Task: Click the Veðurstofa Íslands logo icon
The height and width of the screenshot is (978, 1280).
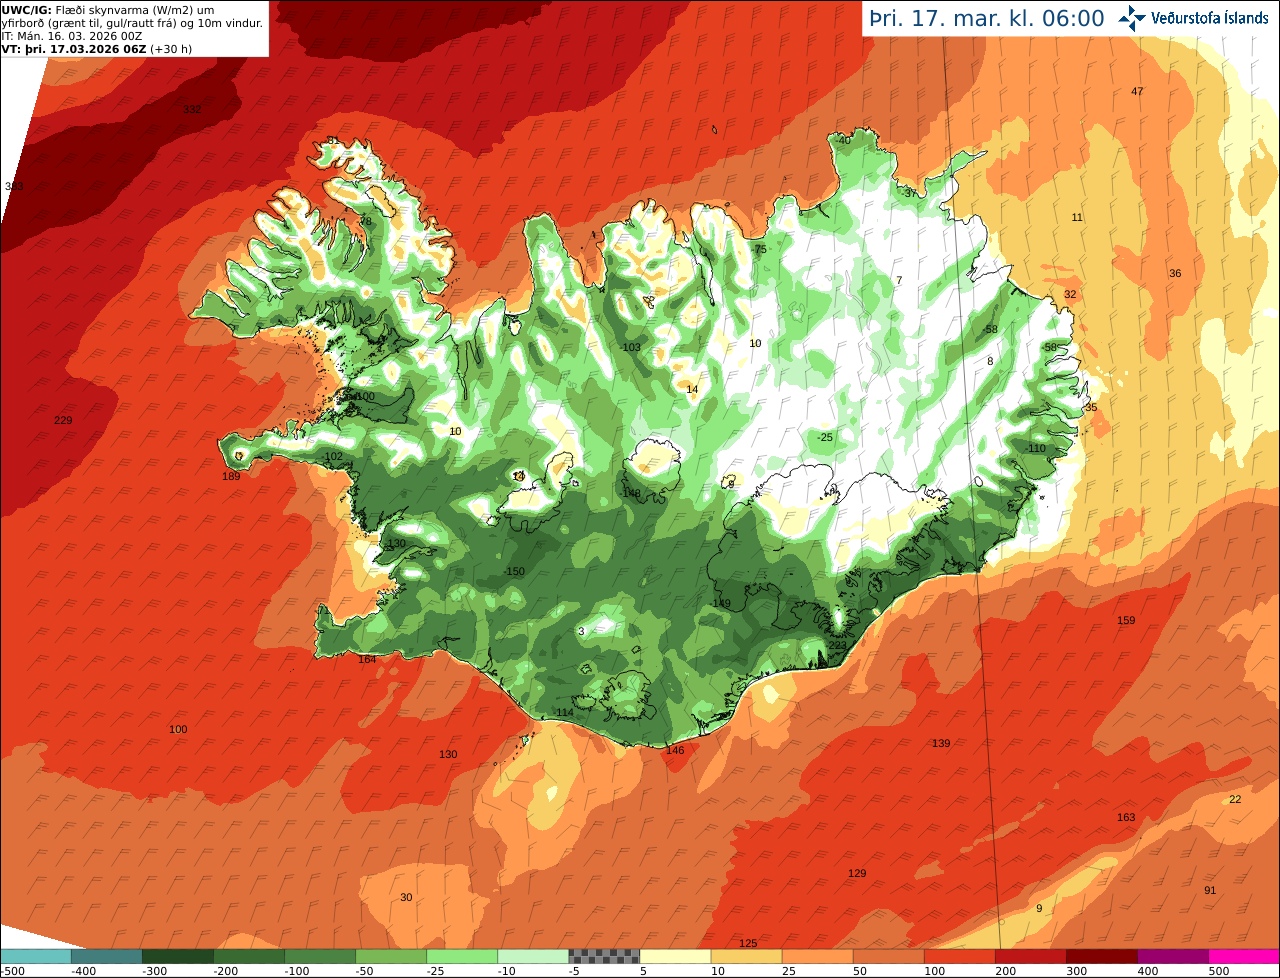Action: [x=1132, y=17]
